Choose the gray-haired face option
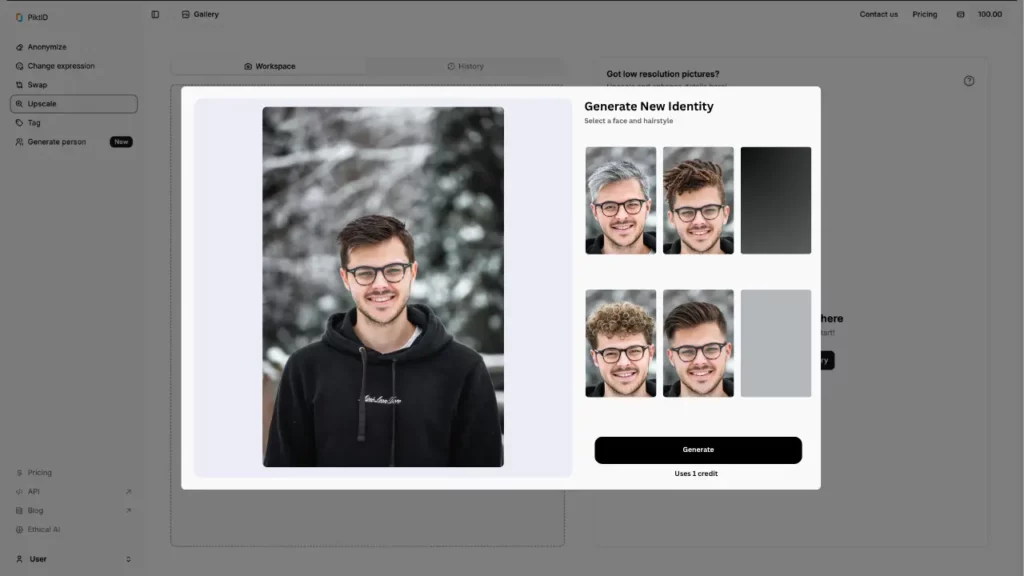 click(620, 200)
